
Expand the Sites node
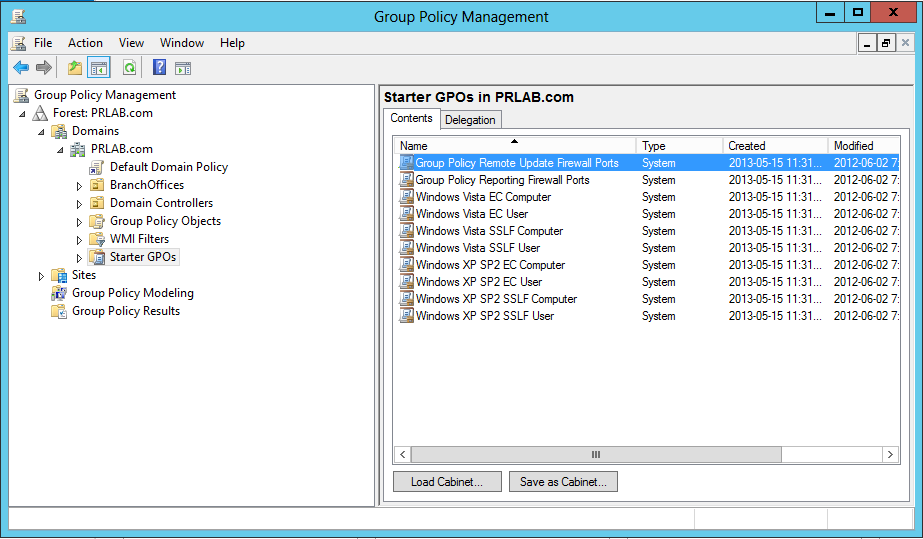(x=41, y=276)
